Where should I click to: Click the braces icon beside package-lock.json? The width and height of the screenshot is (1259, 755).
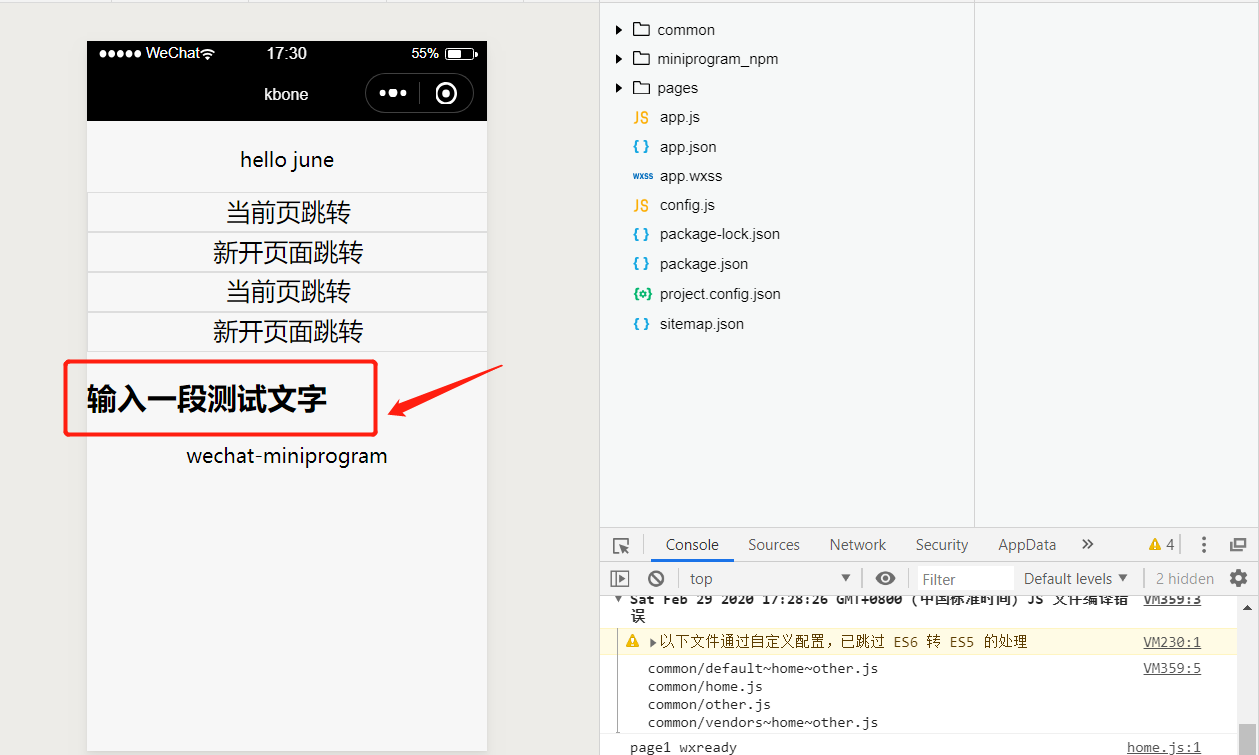point(641,234)
